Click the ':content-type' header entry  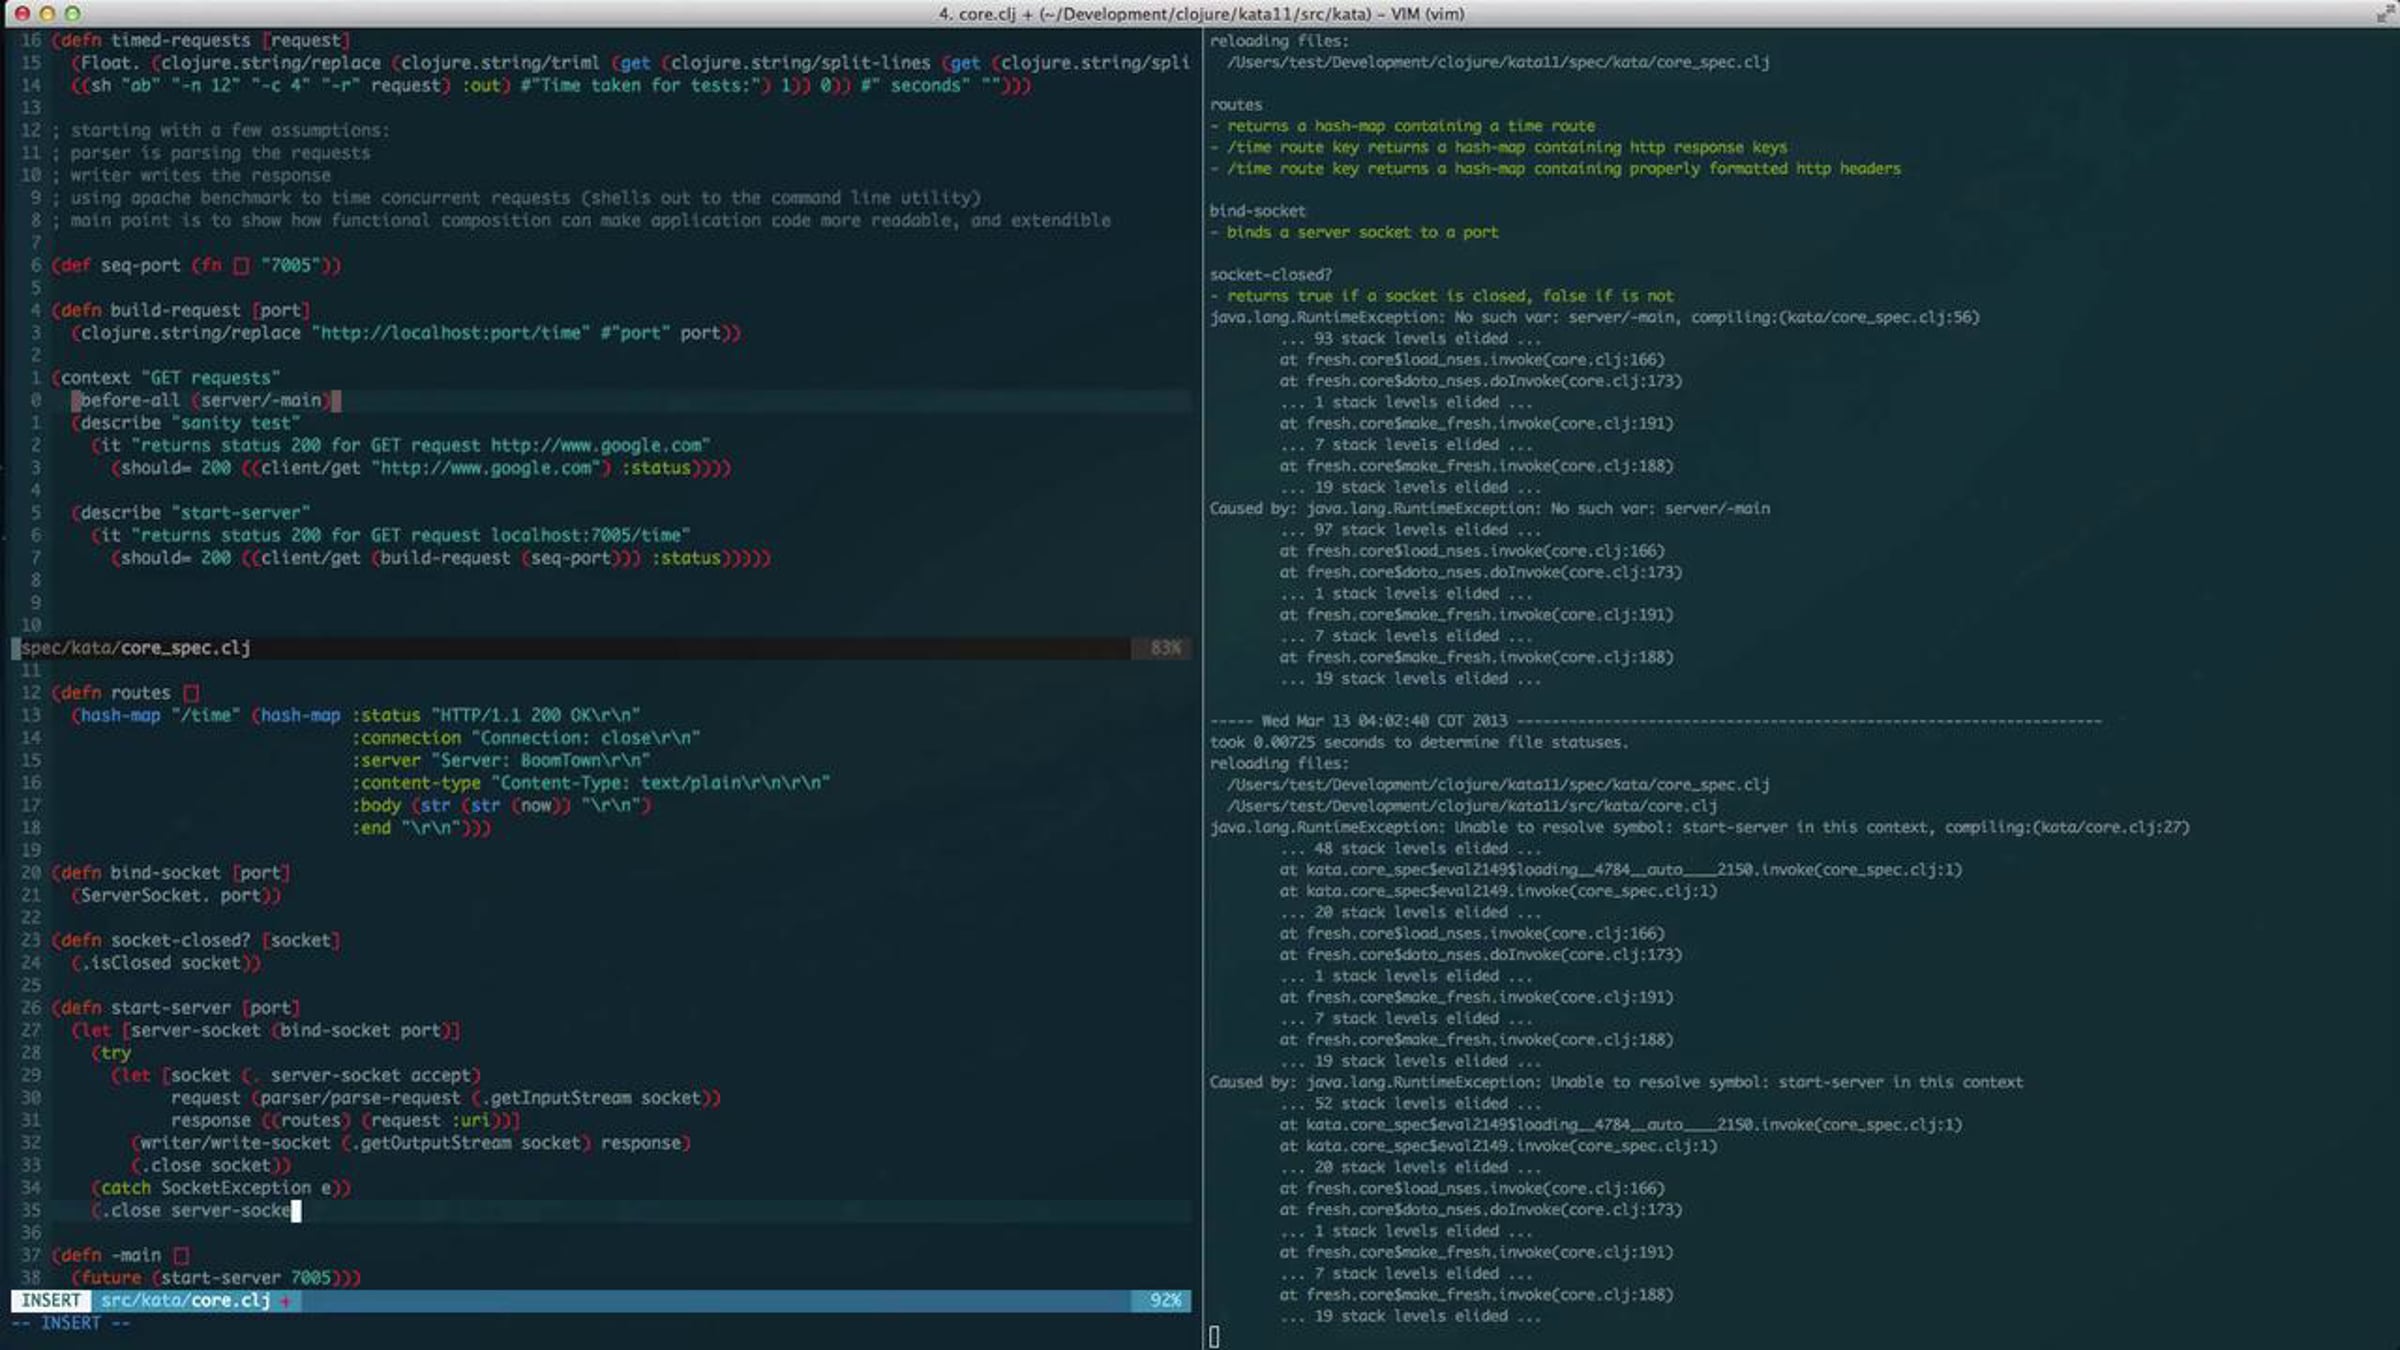click(x=591, y=783)
